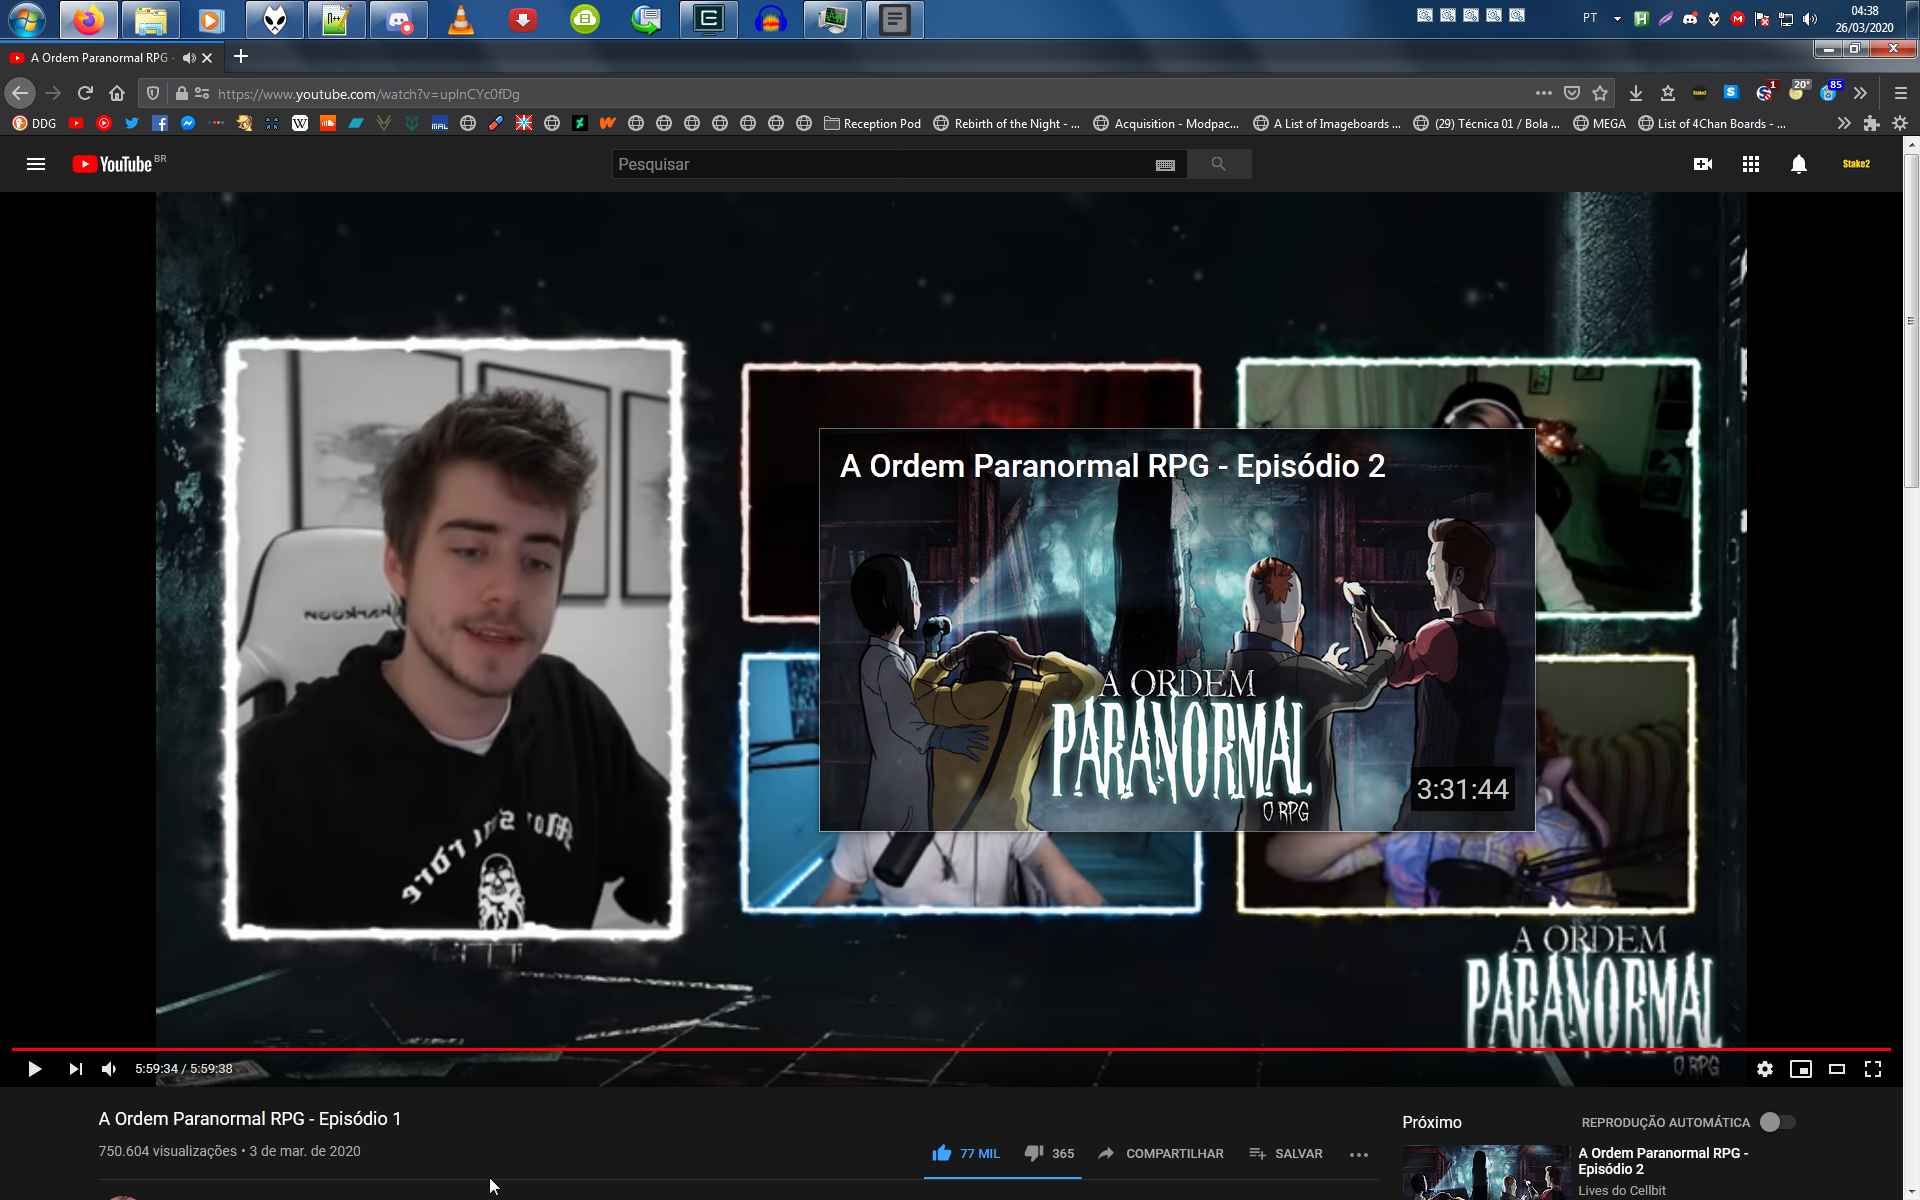
Task: Click the create video camera icon
Action: pyautogui.click(x=1702, y=164)
